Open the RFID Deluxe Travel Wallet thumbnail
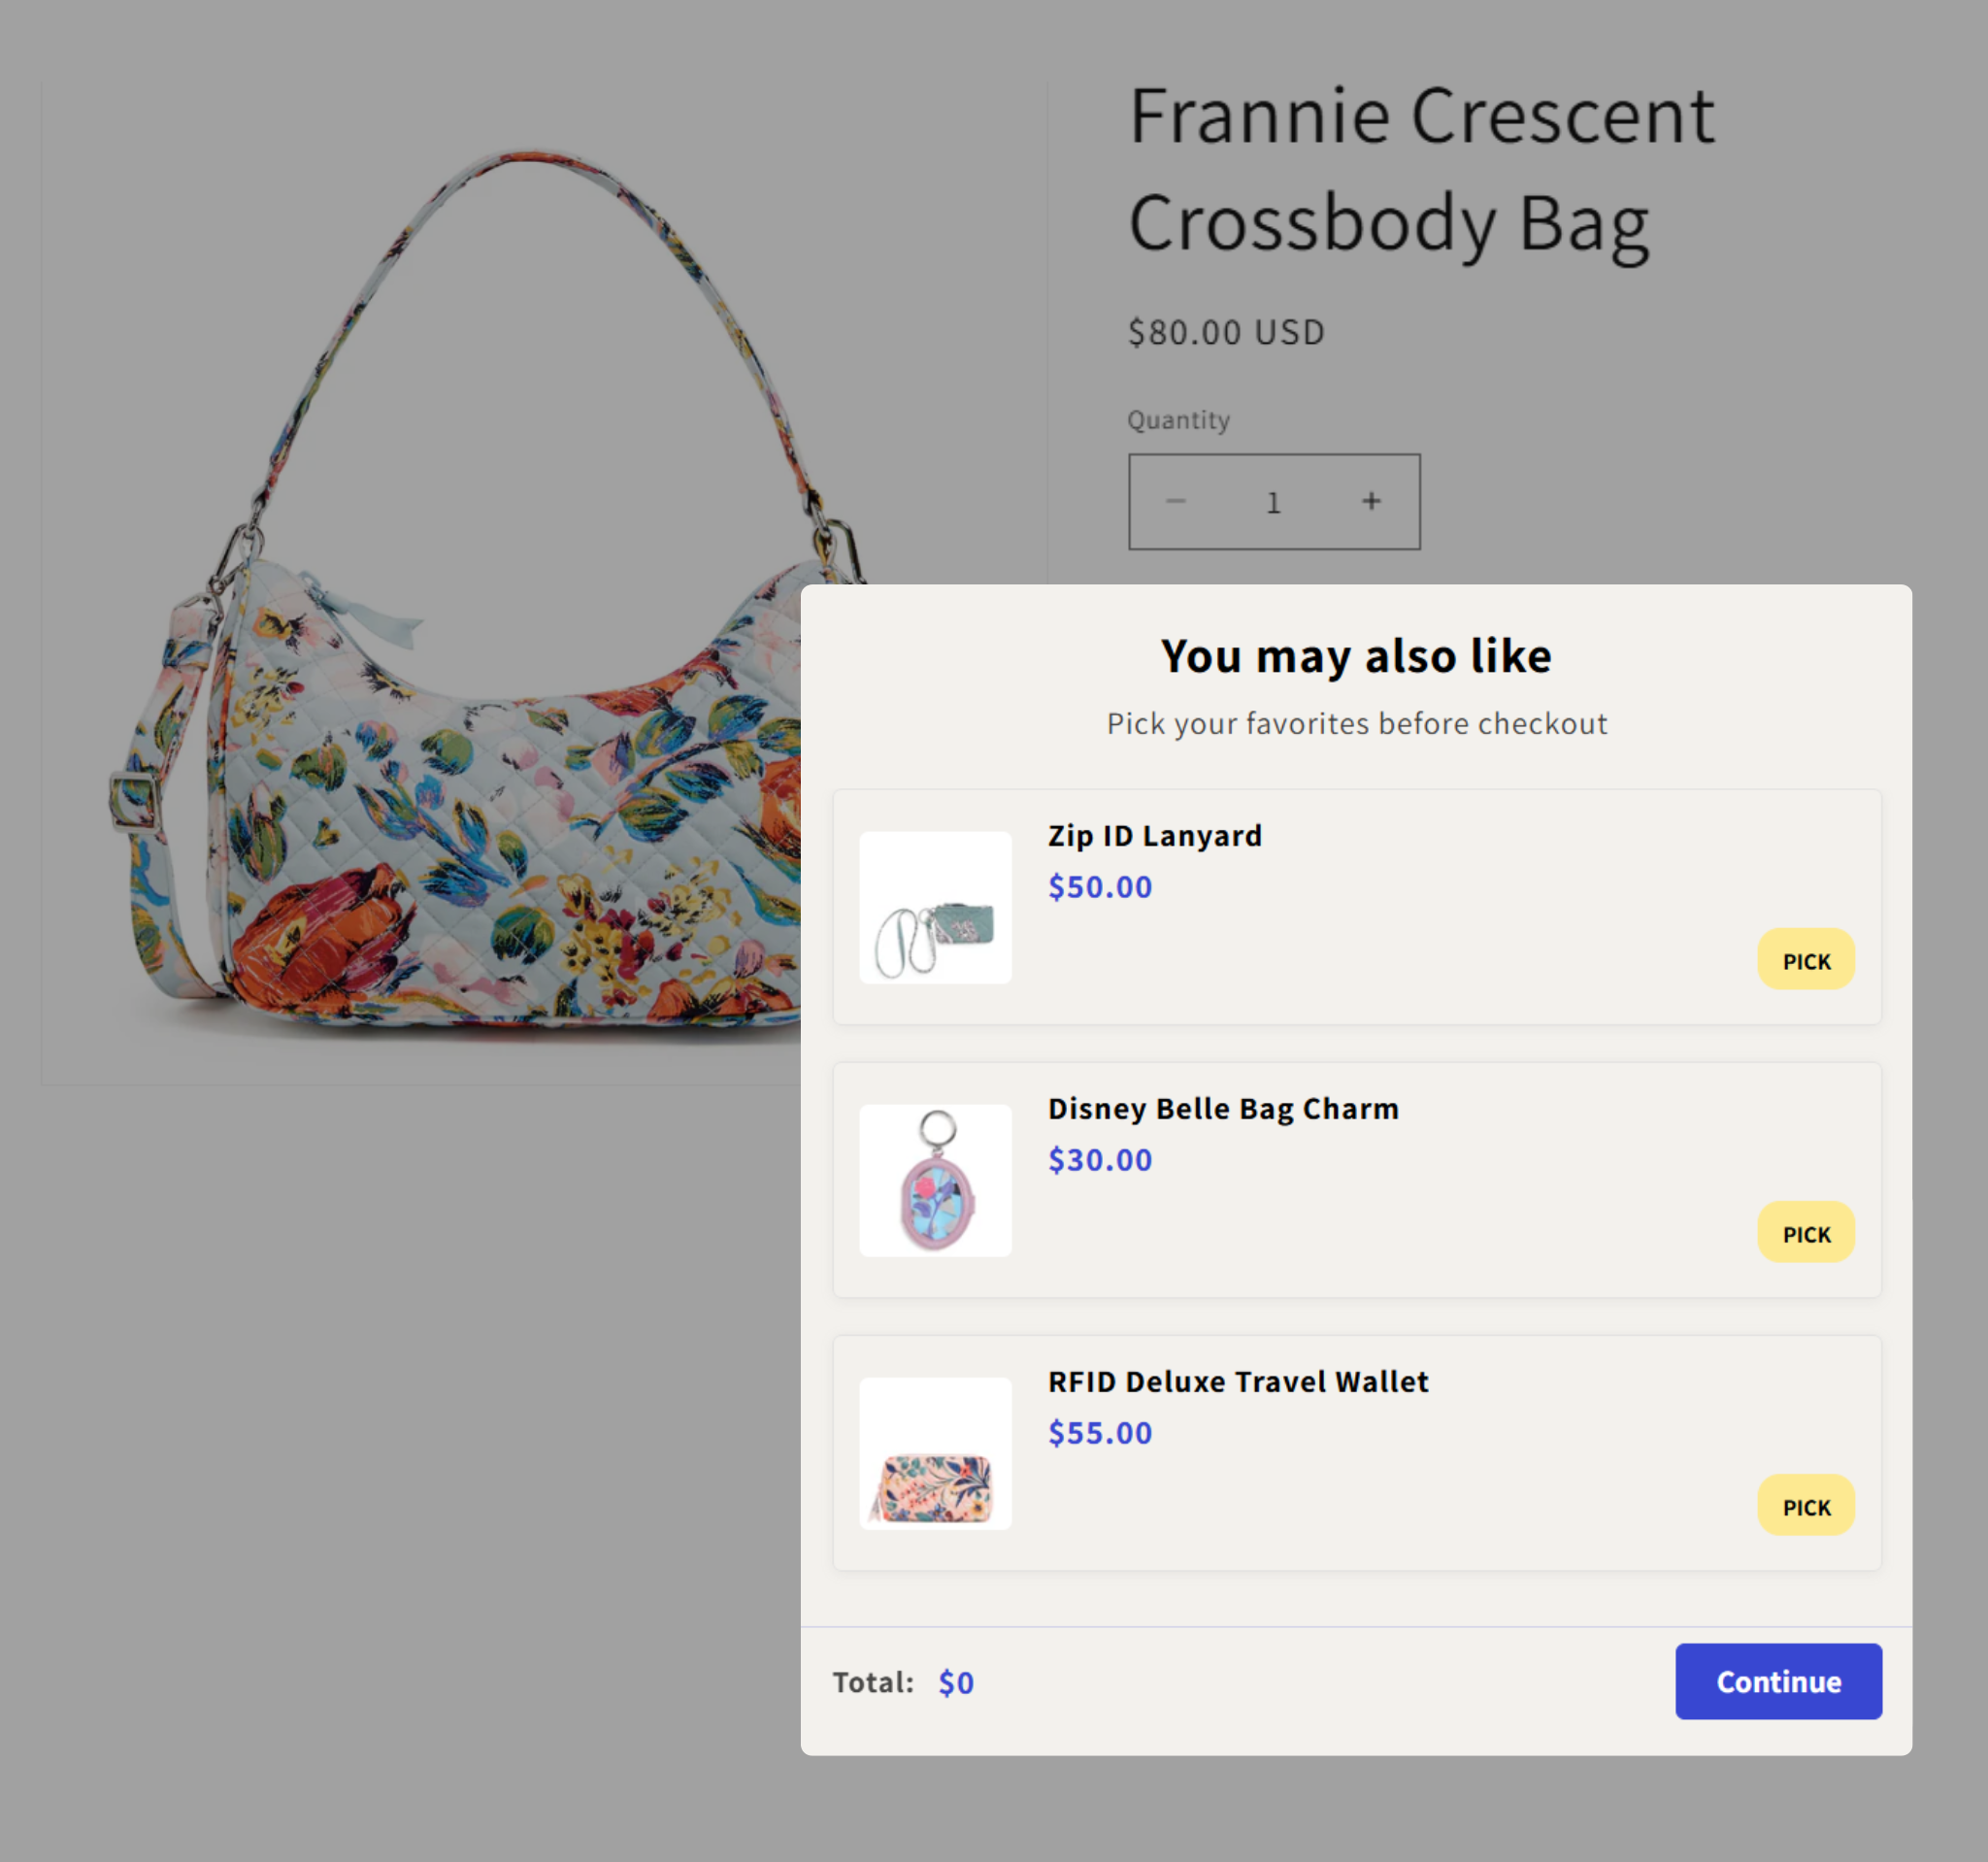Image resolution: width=1988 pixels, height=1862 pixels. (935, 1454)
